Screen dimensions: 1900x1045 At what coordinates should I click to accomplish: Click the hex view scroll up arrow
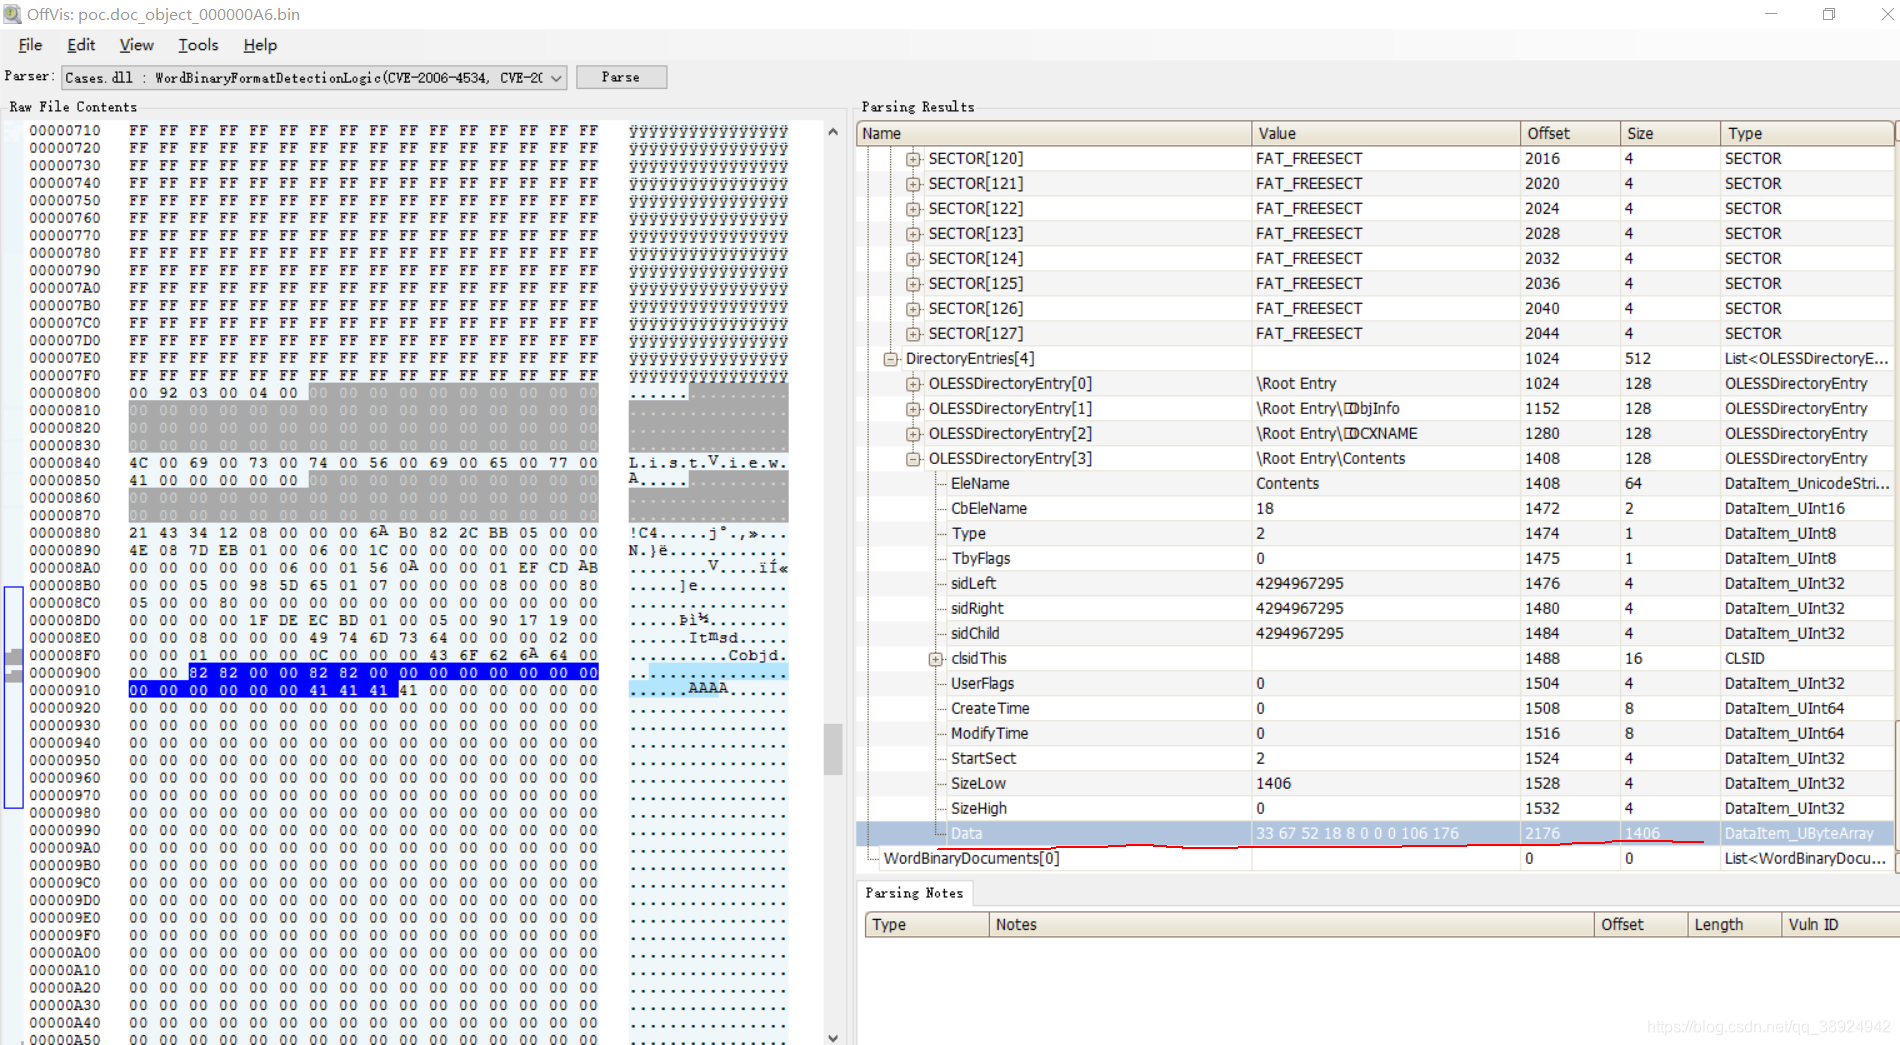(833, 131)
